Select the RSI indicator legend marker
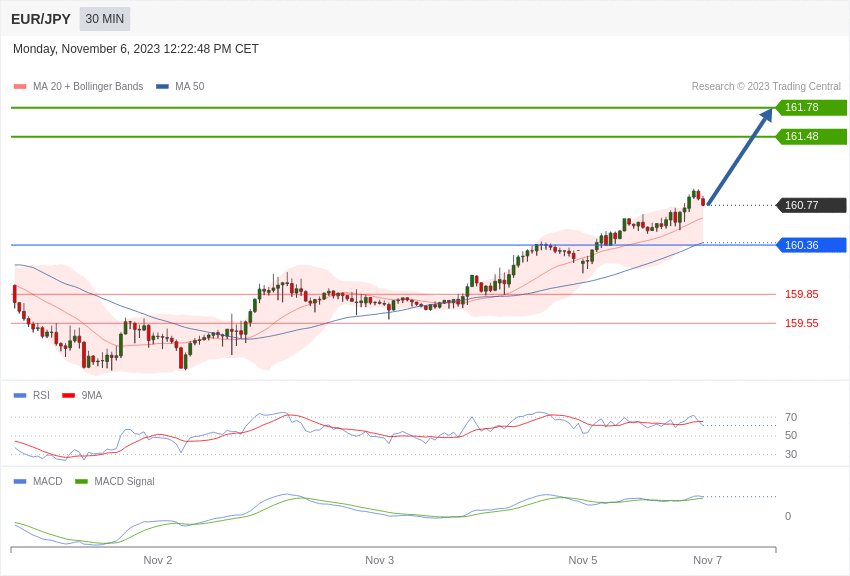The height and width of the screenshot is (576, 850). (x=18, y=395)
